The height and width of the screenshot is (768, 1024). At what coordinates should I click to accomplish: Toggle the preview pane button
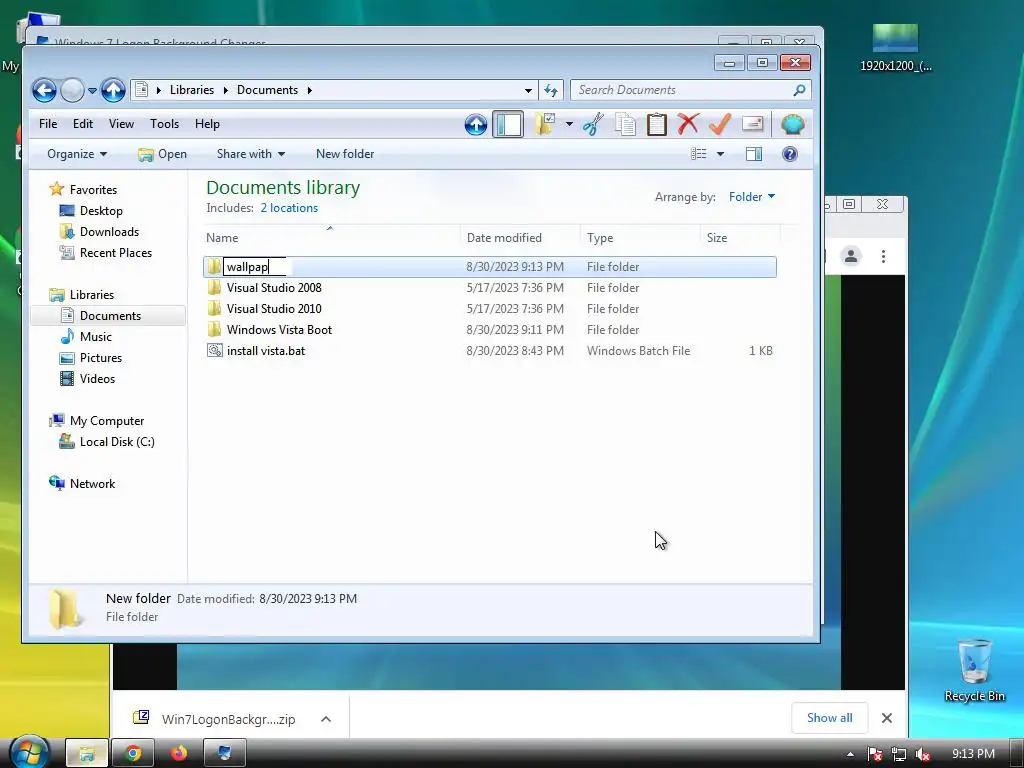click(x=754, y=154)
